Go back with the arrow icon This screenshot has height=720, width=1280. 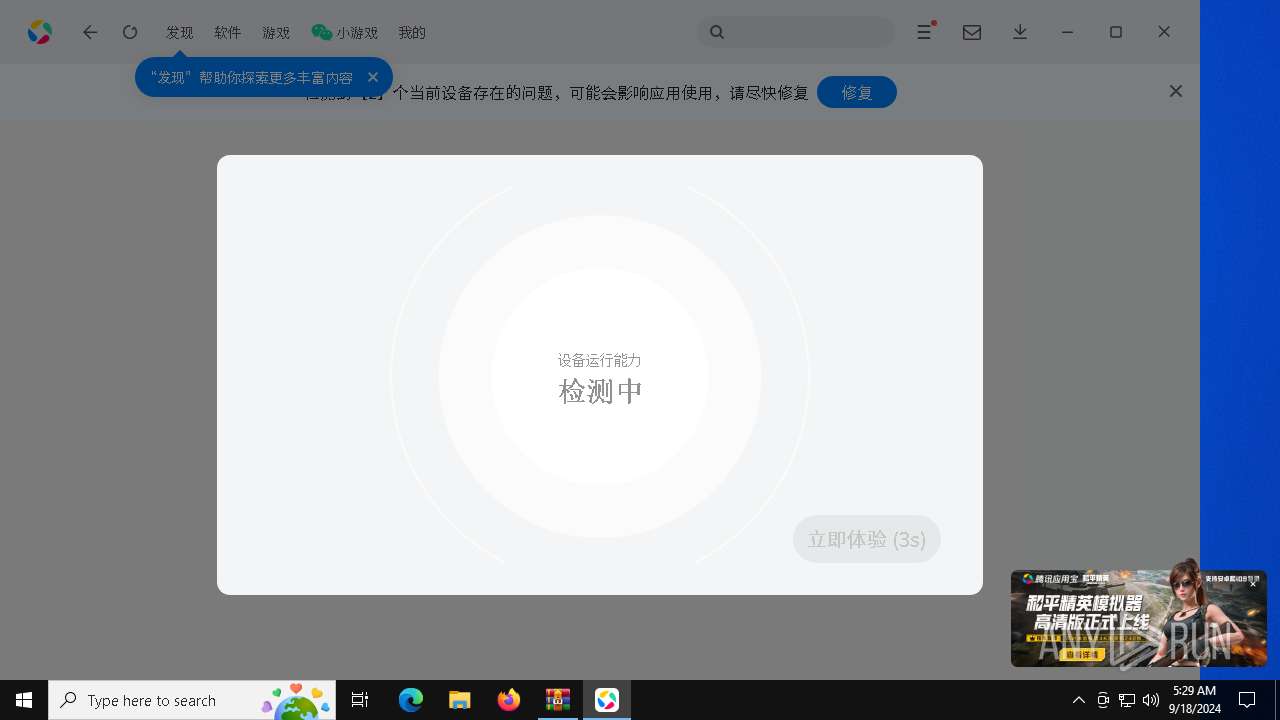coord(90,32)
